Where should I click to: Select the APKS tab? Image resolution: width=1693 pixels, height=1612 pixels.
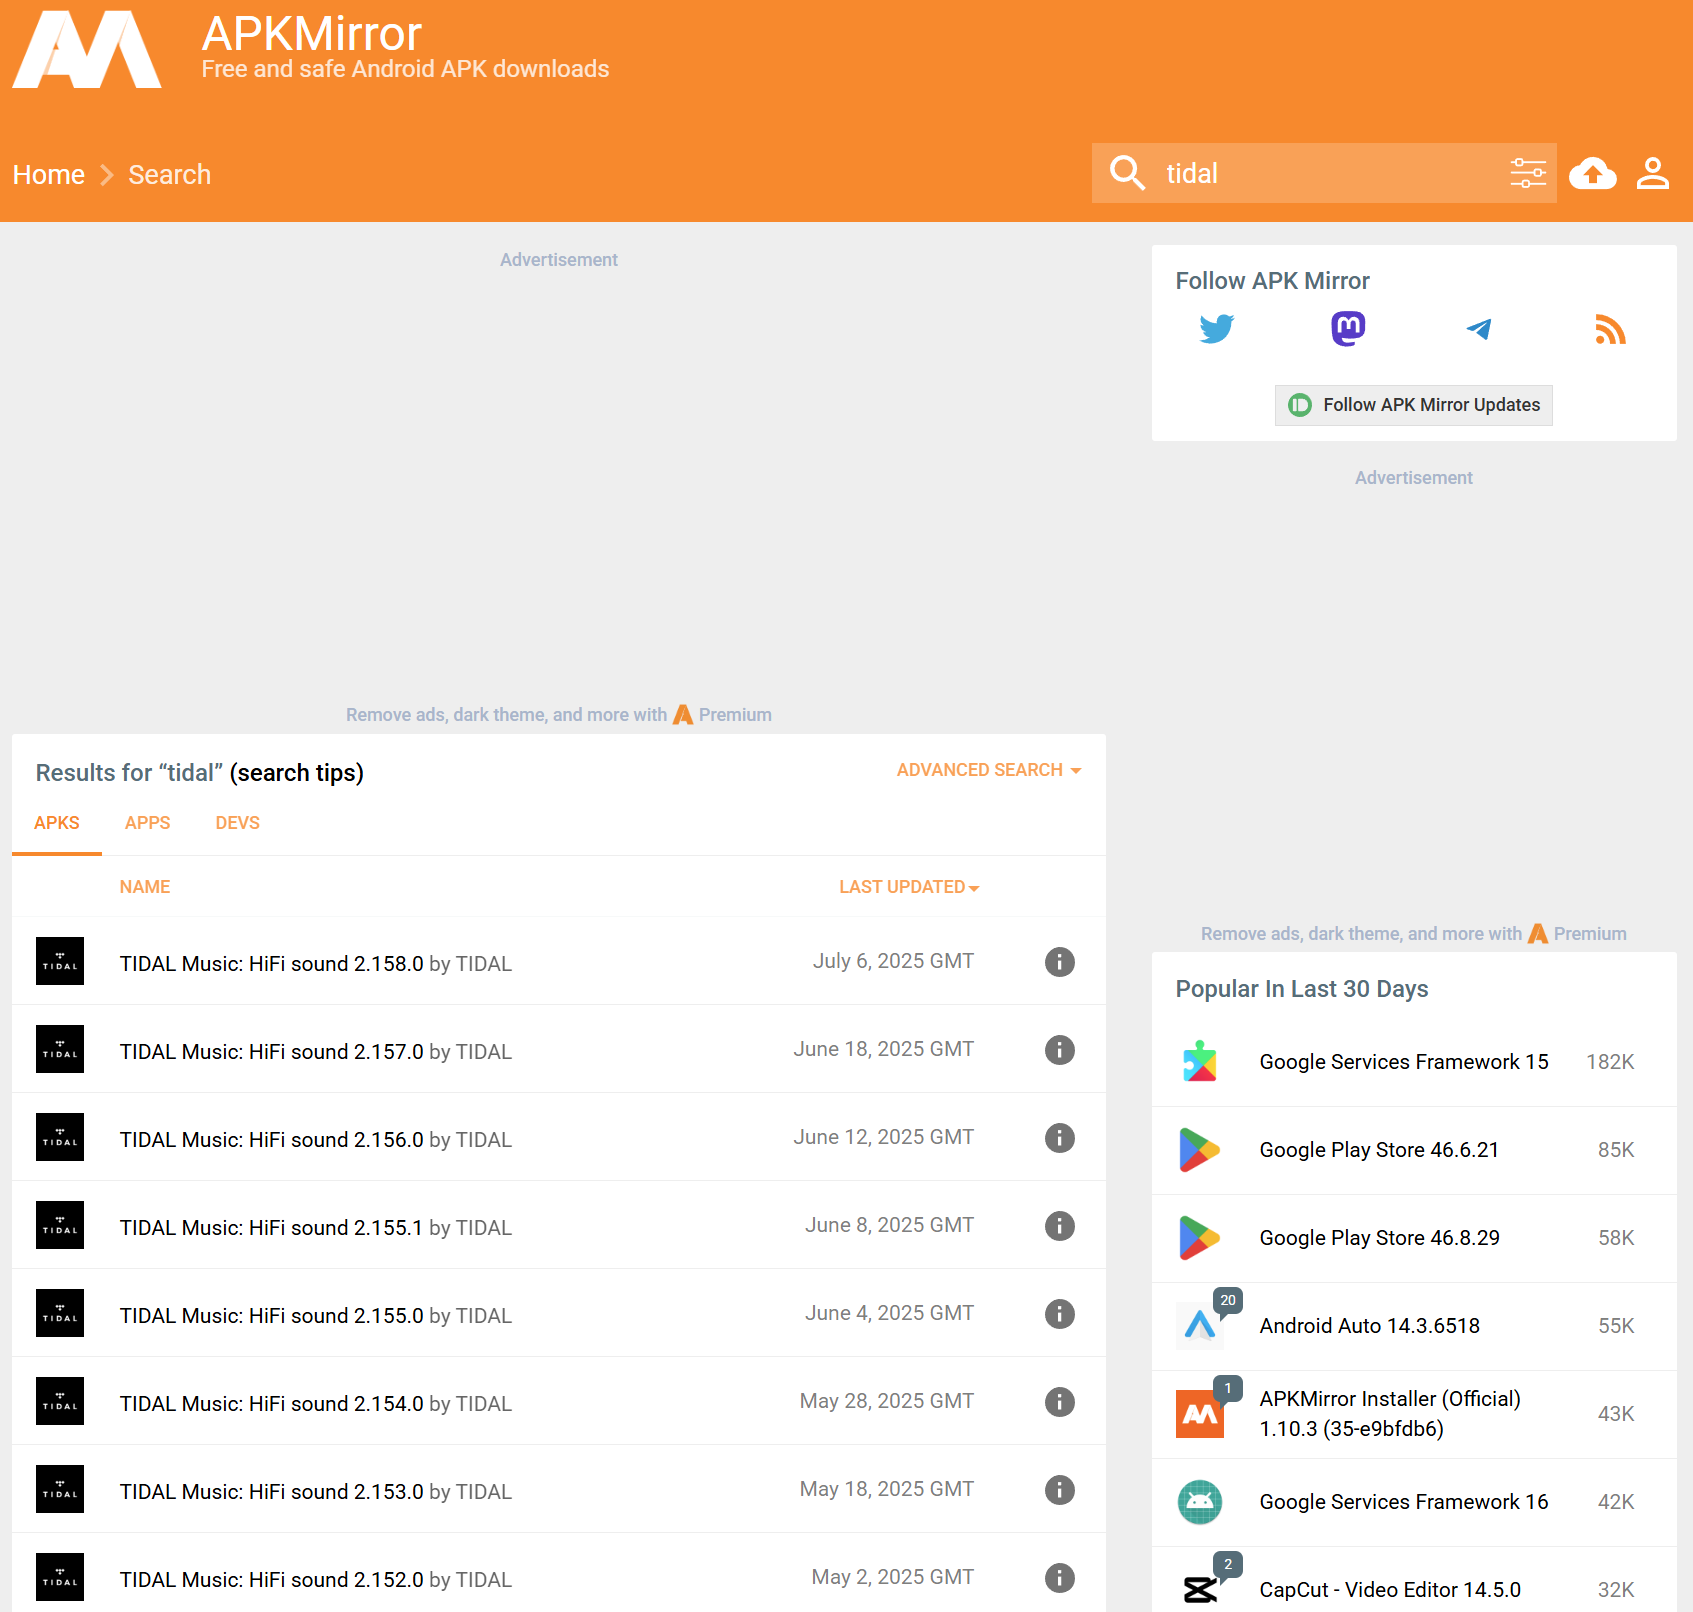tap(57, 823)
